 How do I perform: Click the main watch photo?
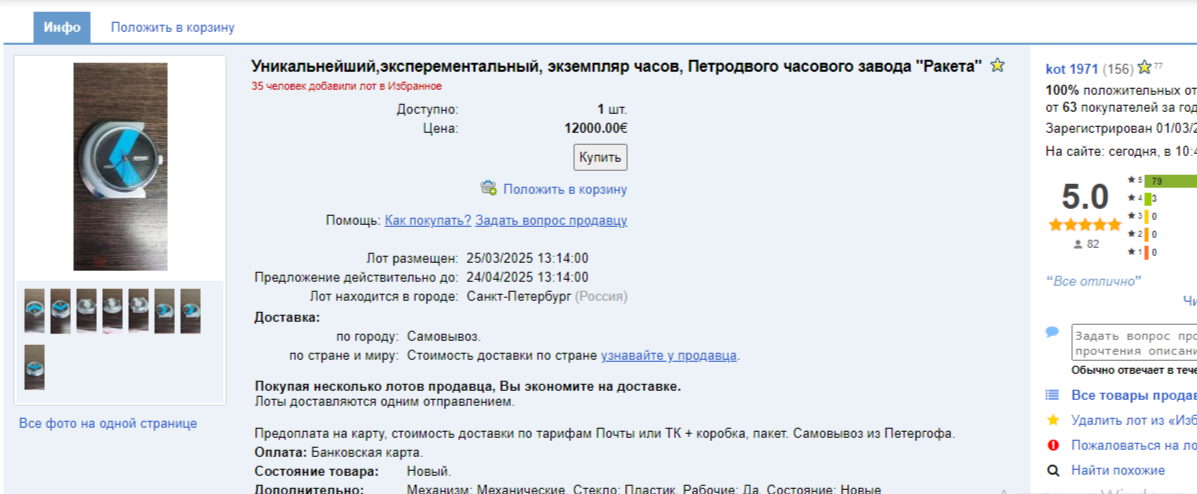point(120,166)
